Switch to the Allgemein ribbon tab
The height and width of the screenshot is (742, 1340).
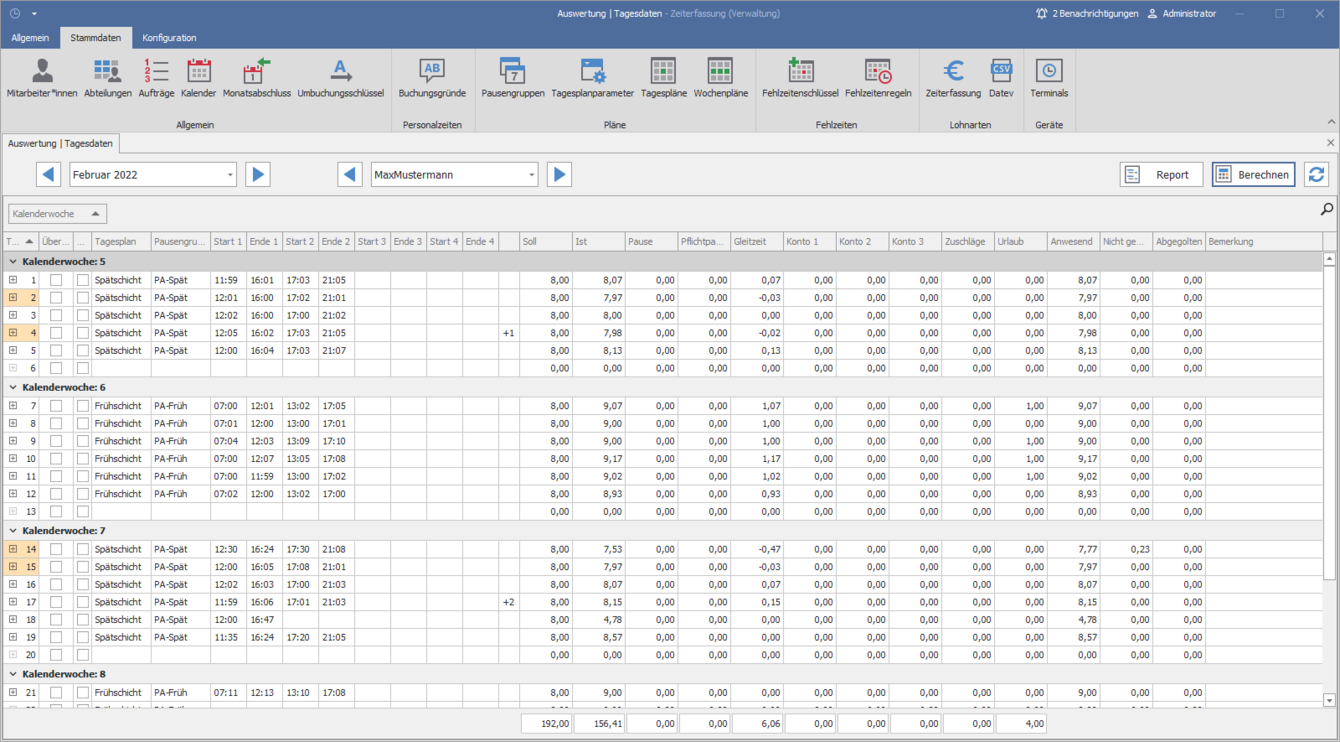coord(30,38)
